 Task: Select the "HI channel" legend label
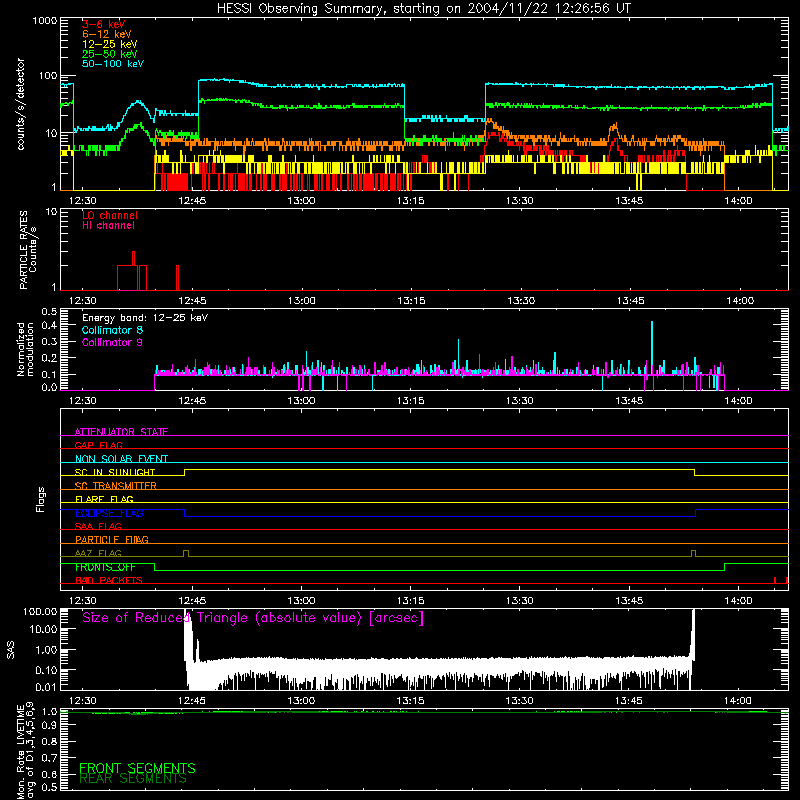point(108,225)
